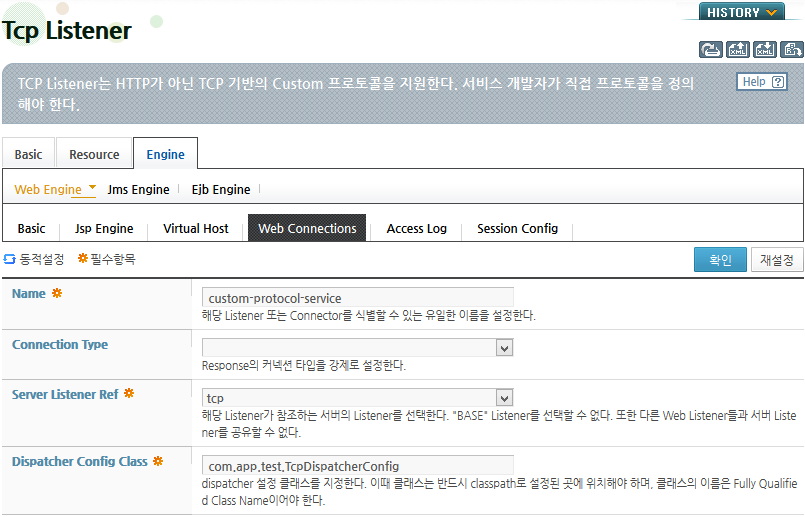Image resolution: width=805 pixels, height=517 pixels.
Task: Click the 확인 confirm button
Action: click(x=720, y=259)
